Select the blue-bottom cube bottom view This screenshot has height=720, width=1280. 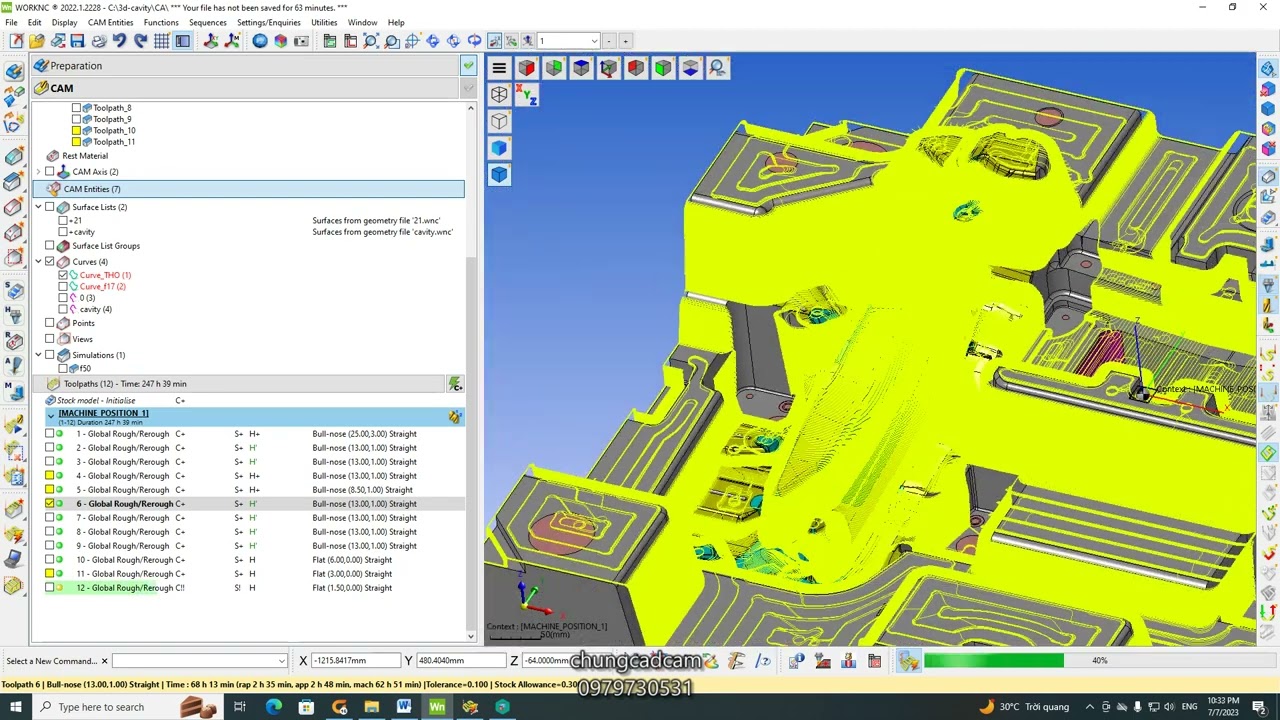(x=690, y=68)
